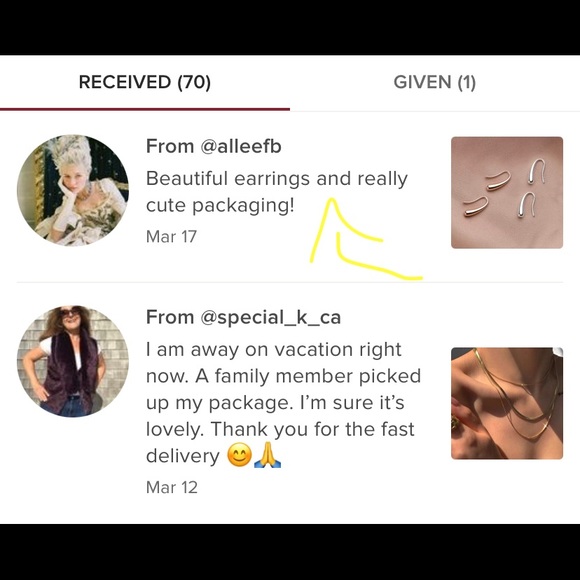Switch to the RECEIVED (70) tab
Image resolution: width=580 pixels, height=580 pixels.
point(145,82)
